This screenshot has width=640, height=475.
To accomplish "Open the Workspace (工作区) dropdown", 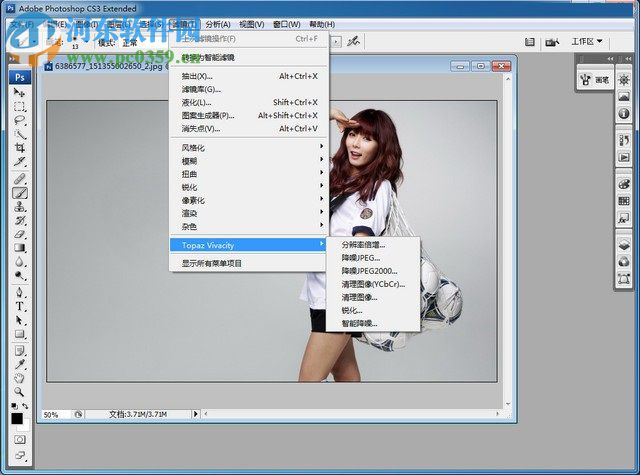I will coord(587,41).
